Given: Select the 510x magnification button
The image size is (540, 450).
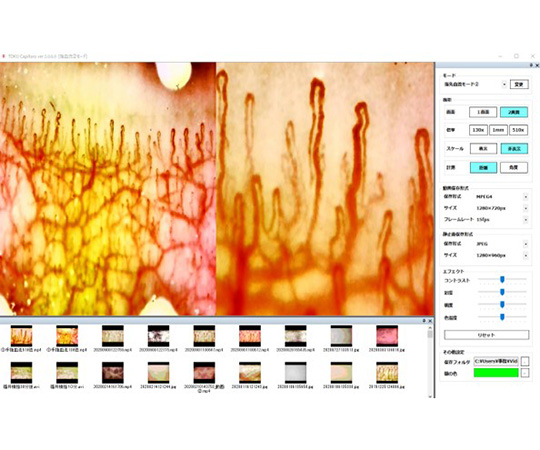Looking at the screenshot, I should [518, 130].
